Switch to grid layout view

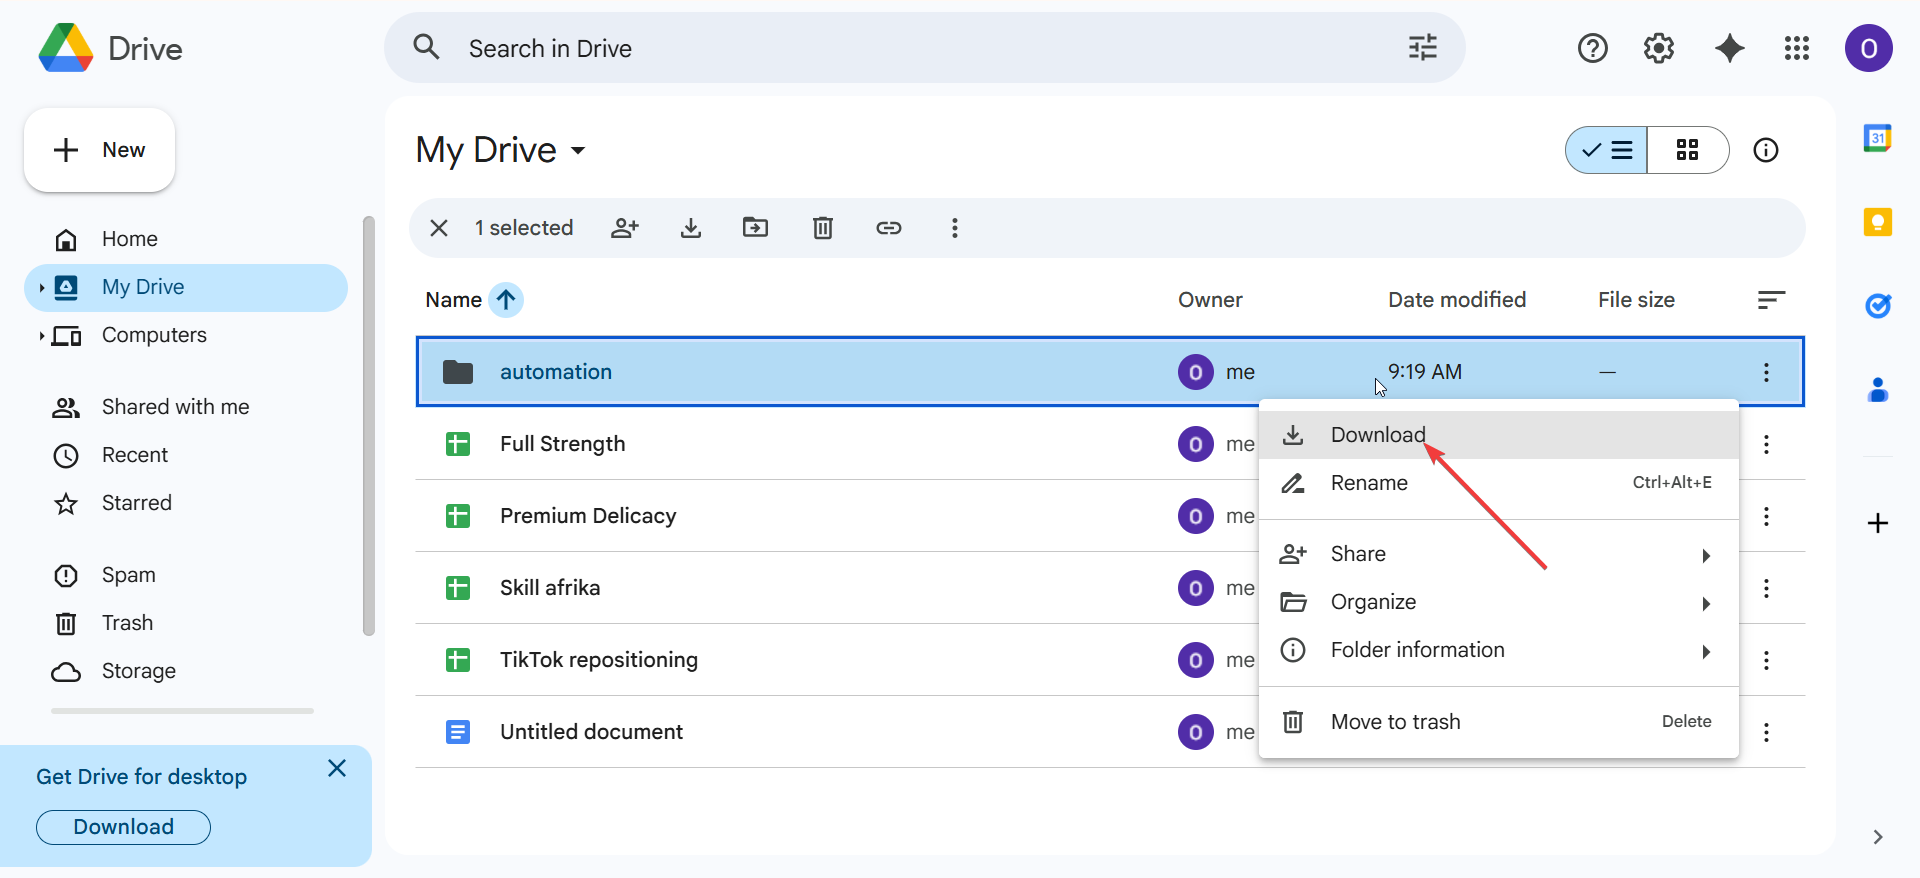pyautogui.click(x=1687, y=150)
